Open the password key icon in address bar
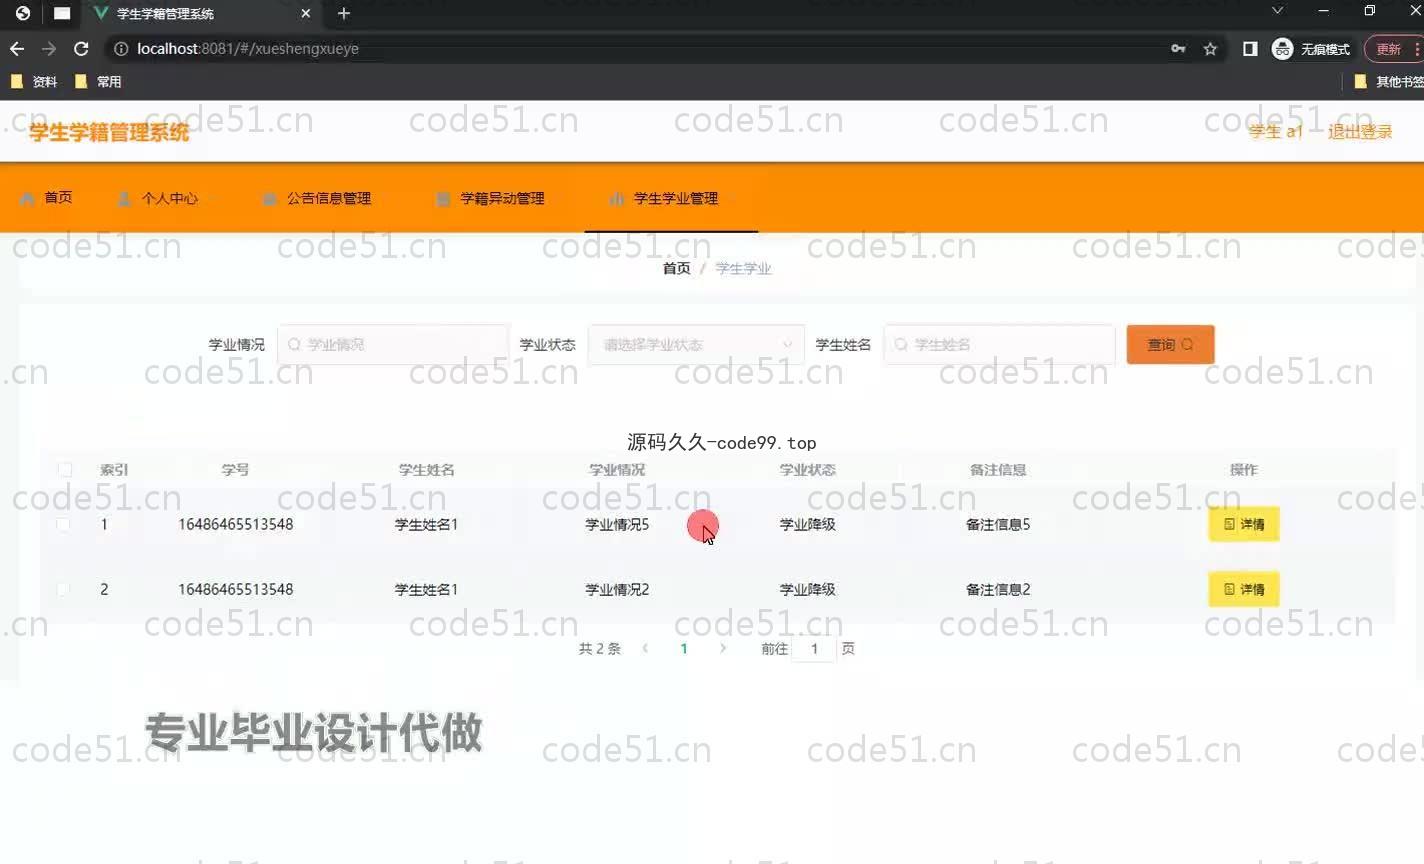The width and height of the screenshot is (1424, 864). click(x=1178, y=49)
